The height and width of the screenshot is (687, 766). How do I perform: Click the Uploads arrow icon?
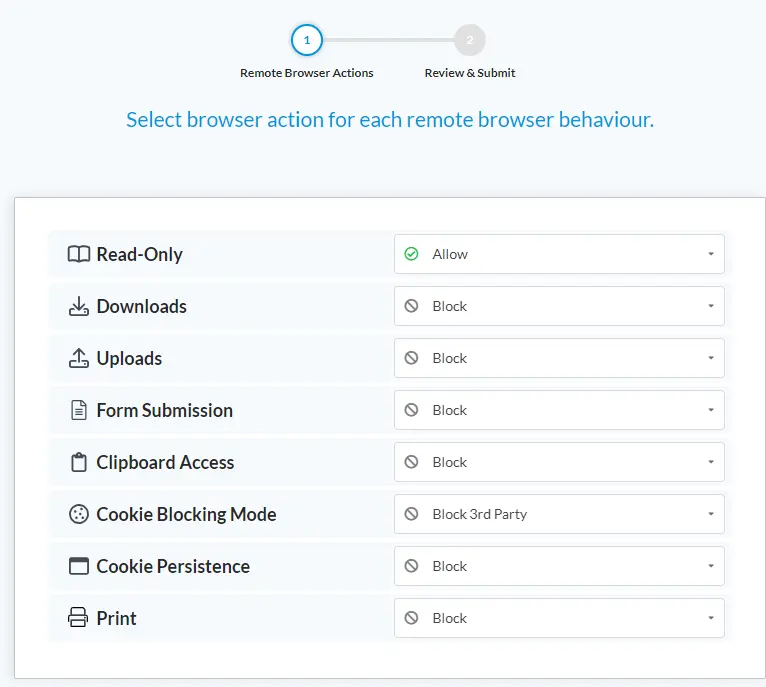click(78, 358)
